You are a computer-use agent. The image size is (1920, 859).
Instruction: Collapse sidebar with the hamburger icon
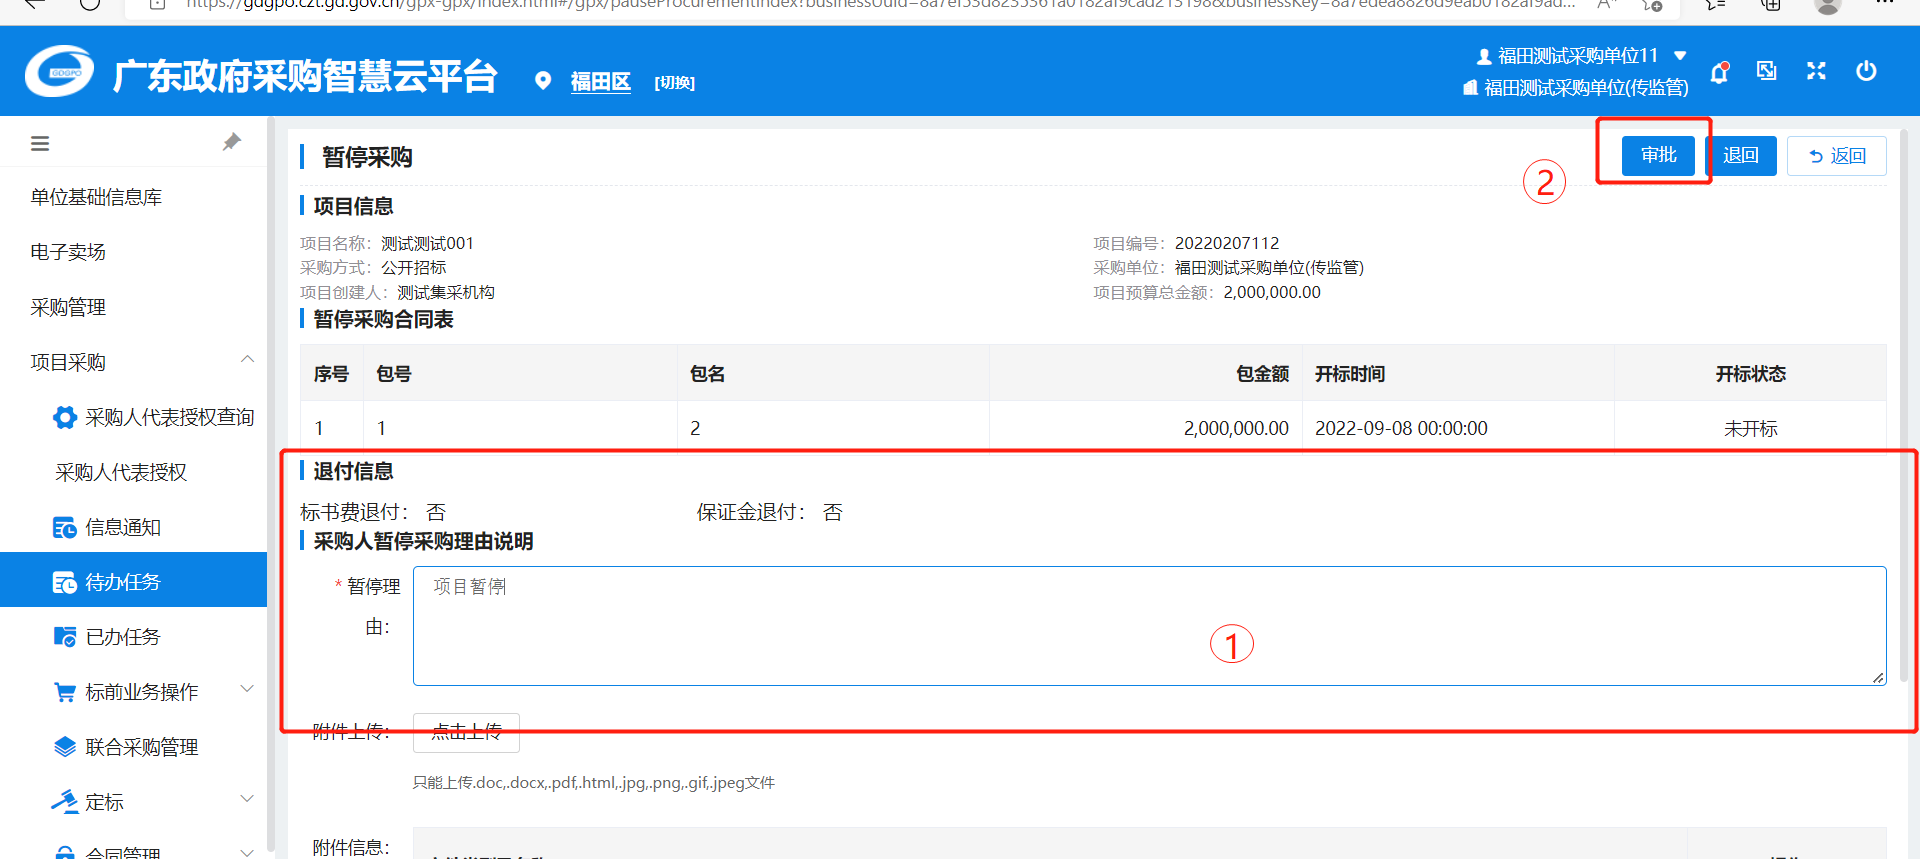click(40, 144)
